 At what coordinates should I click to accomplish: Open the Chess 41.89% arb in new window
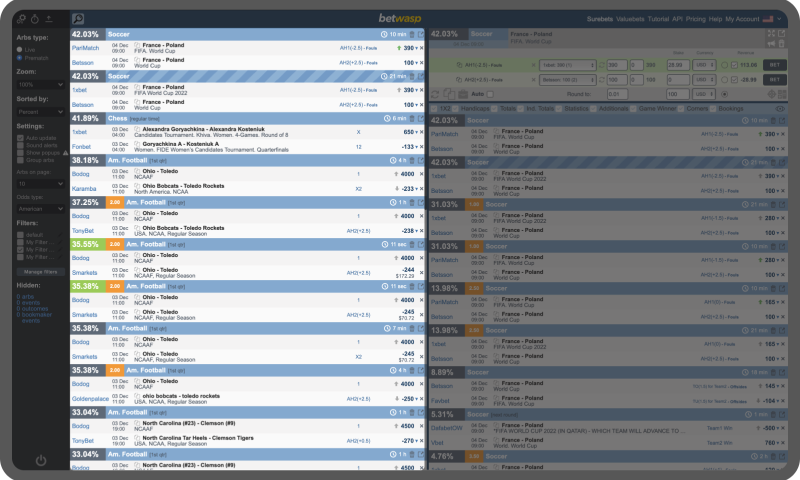click(421, 118)
